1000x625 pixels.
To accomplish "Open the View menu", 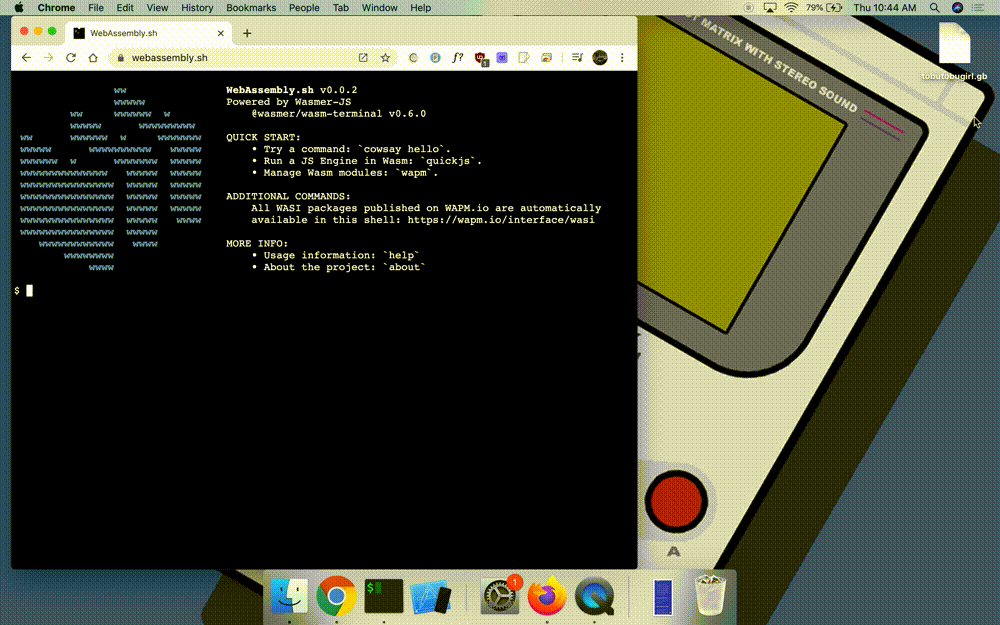I will tap(157, 8).
